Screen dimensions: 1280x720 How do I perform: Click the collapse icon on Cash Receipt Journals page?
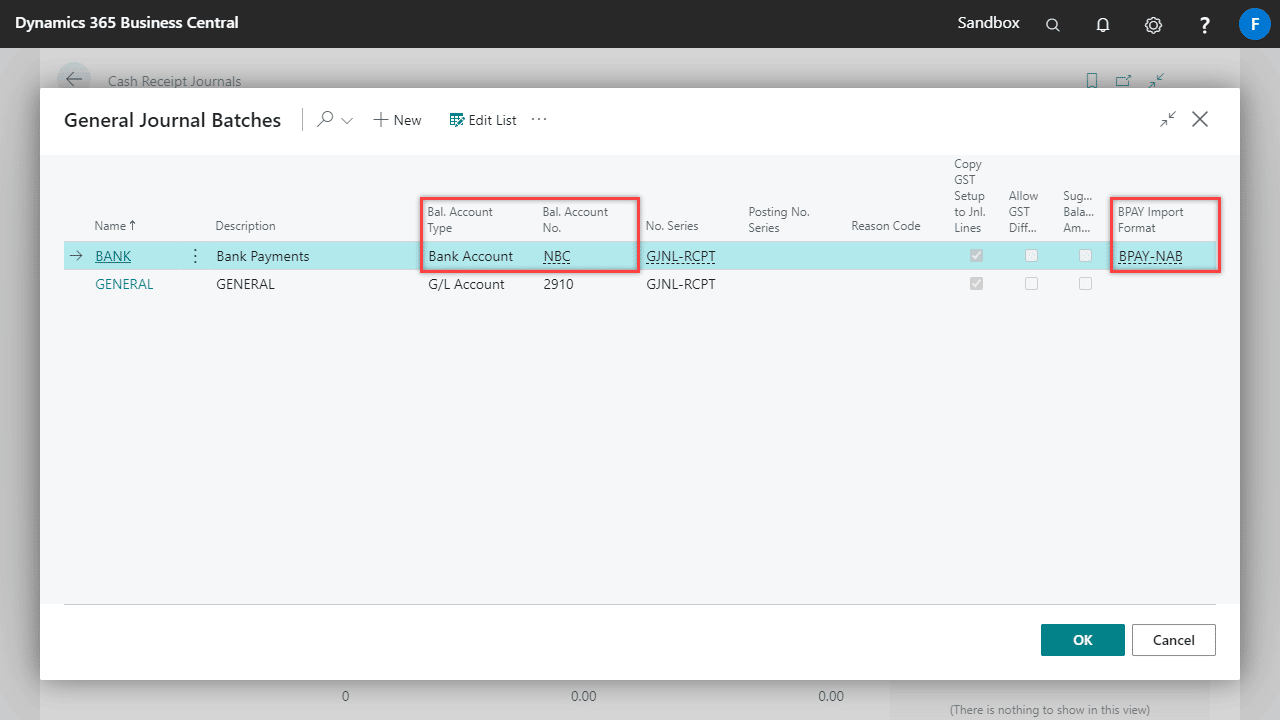[x=1156, y=81]
